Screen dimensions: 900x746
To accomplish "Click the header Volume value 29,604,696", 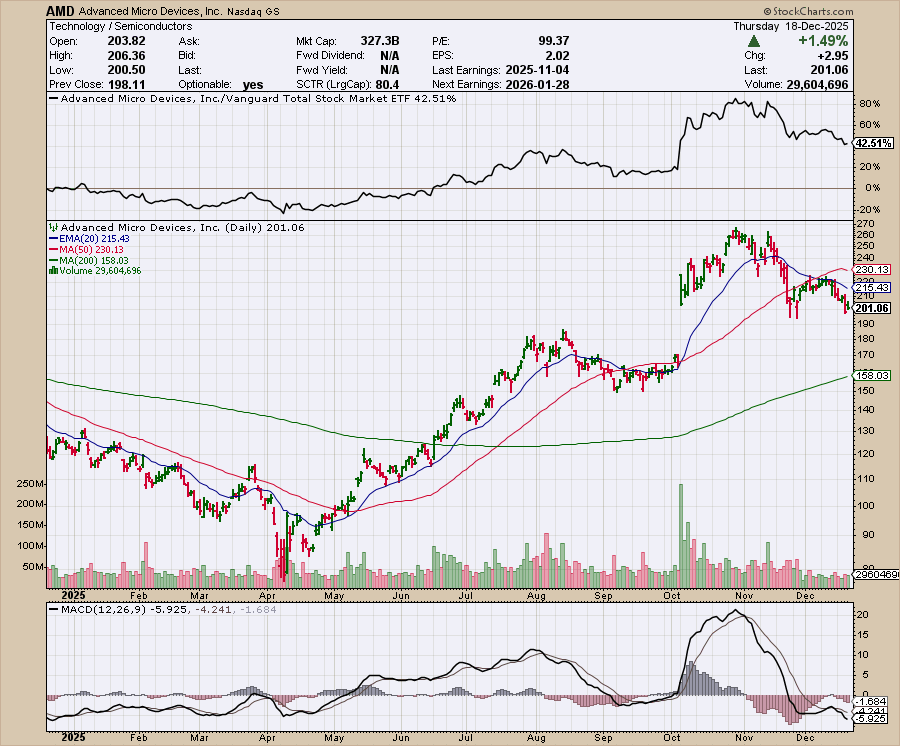I will [x=817, y=84].
